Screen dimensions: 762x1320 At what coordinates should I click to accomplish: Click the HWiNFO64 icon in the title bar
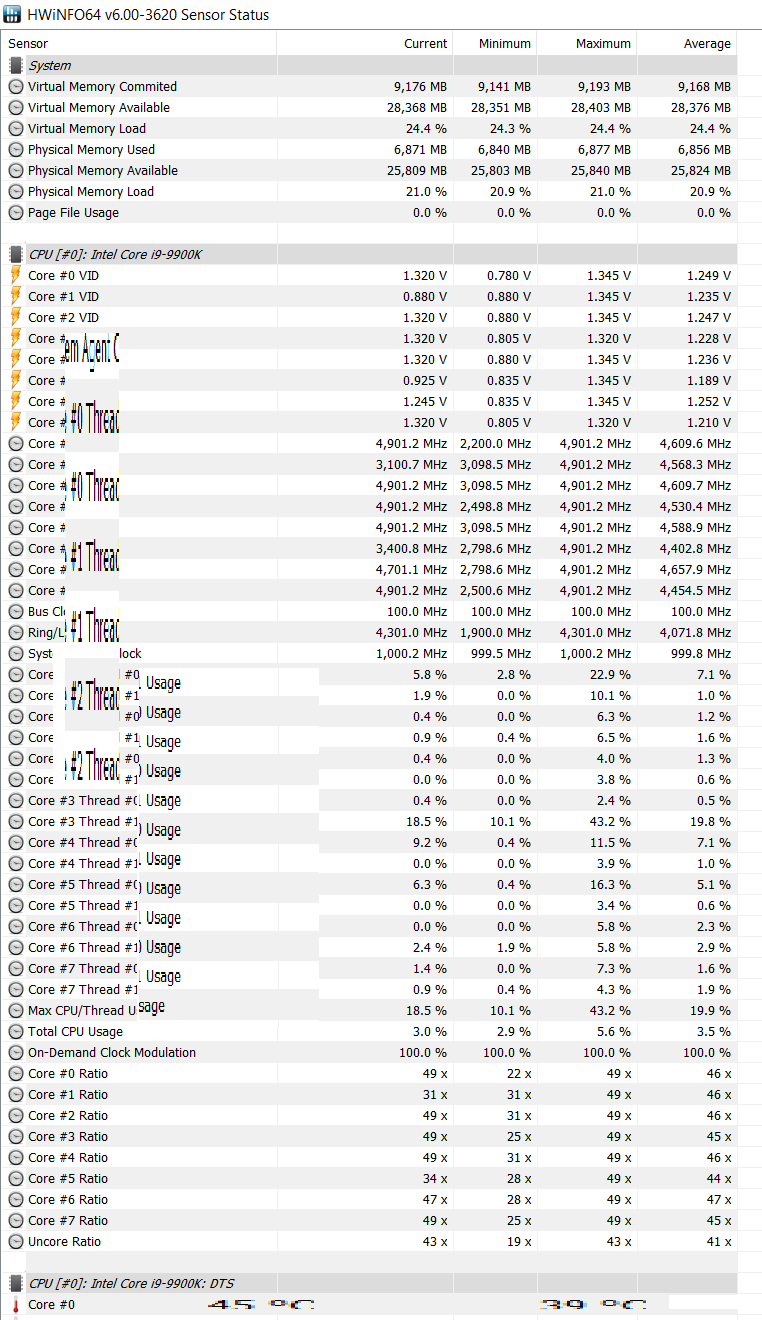point(14,15)
